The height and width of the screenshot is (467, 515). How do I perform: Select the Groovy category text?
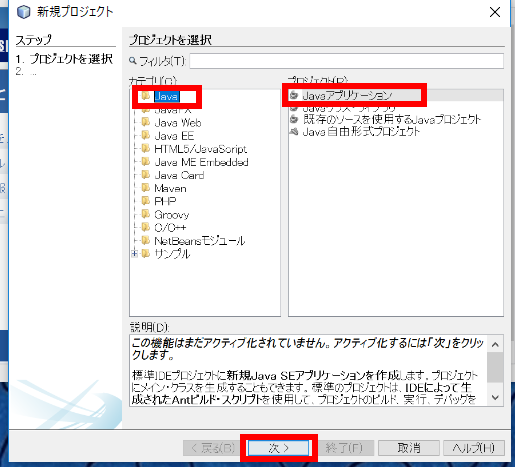click(172, 215)
